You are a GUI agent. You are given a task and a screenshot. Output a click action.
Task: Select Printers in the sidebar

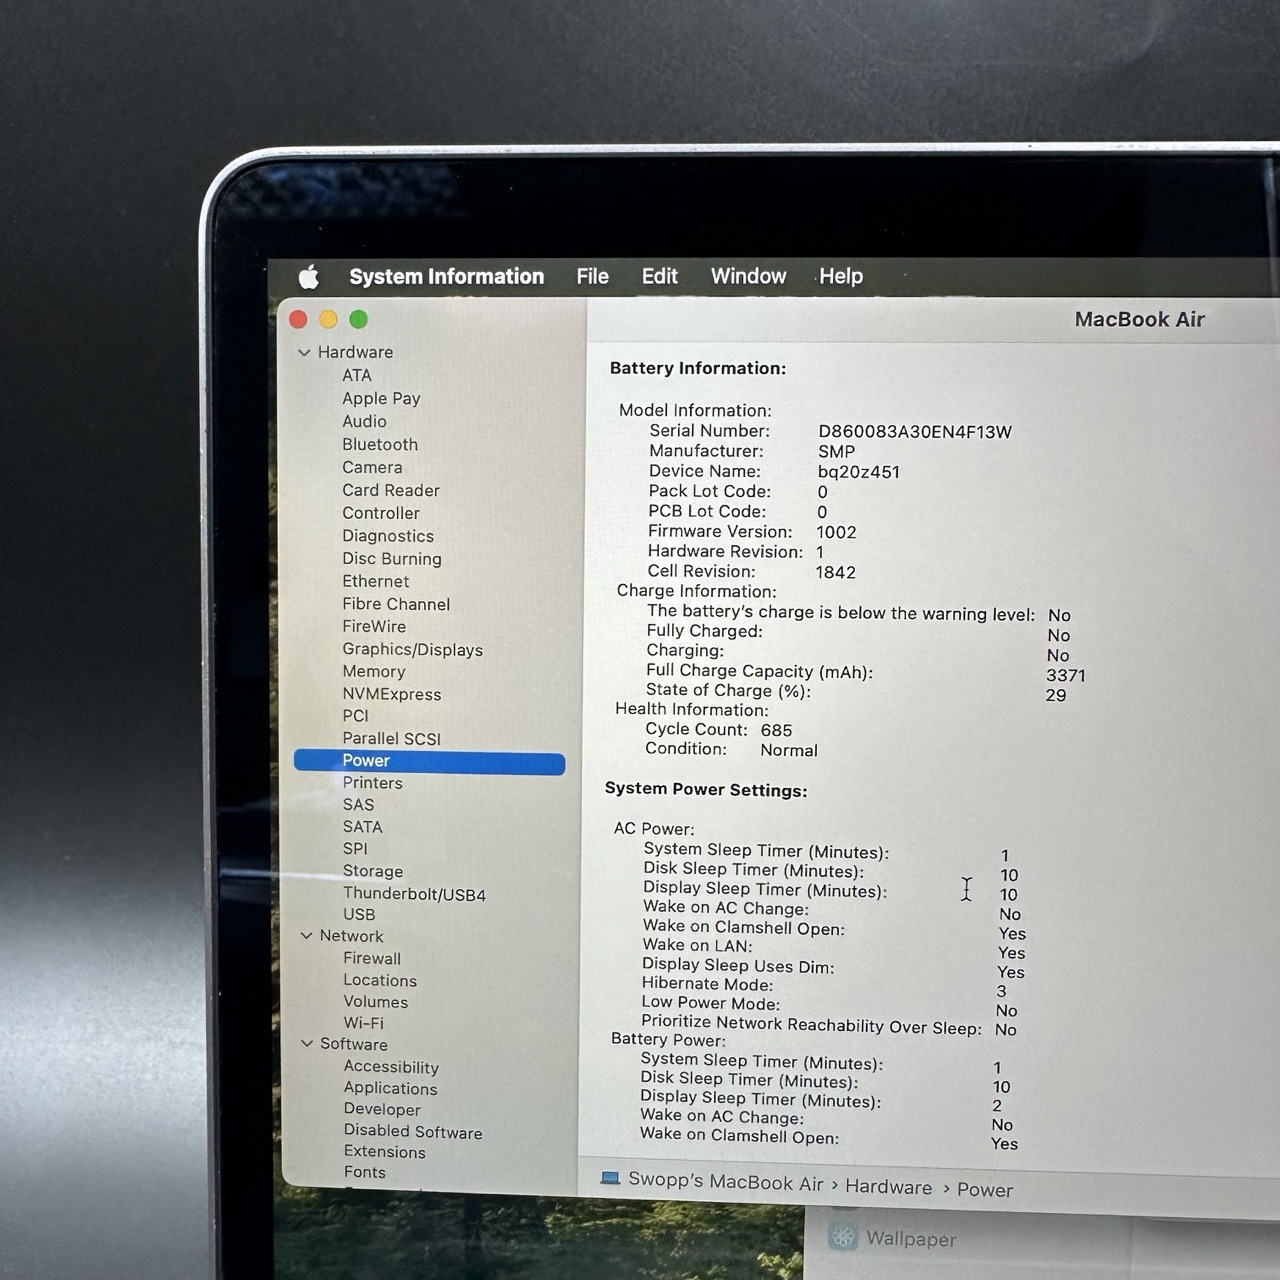[x=372, y=783]
